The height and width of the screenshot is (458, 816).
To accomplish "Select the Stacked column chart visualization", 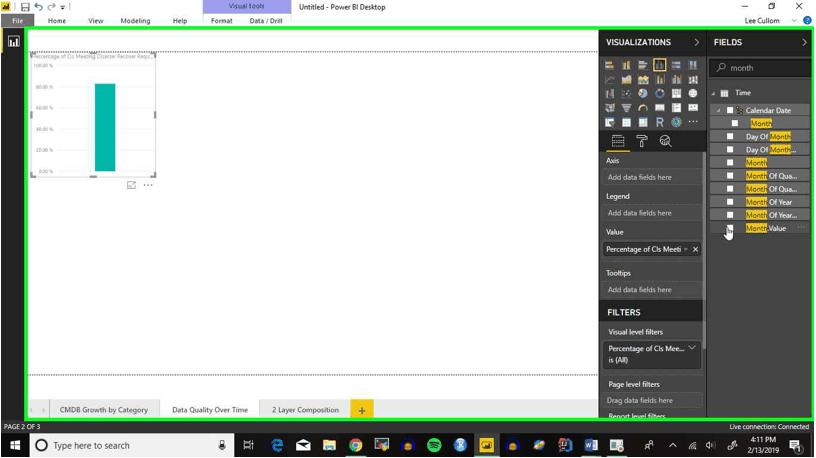I will pos(626,65).
